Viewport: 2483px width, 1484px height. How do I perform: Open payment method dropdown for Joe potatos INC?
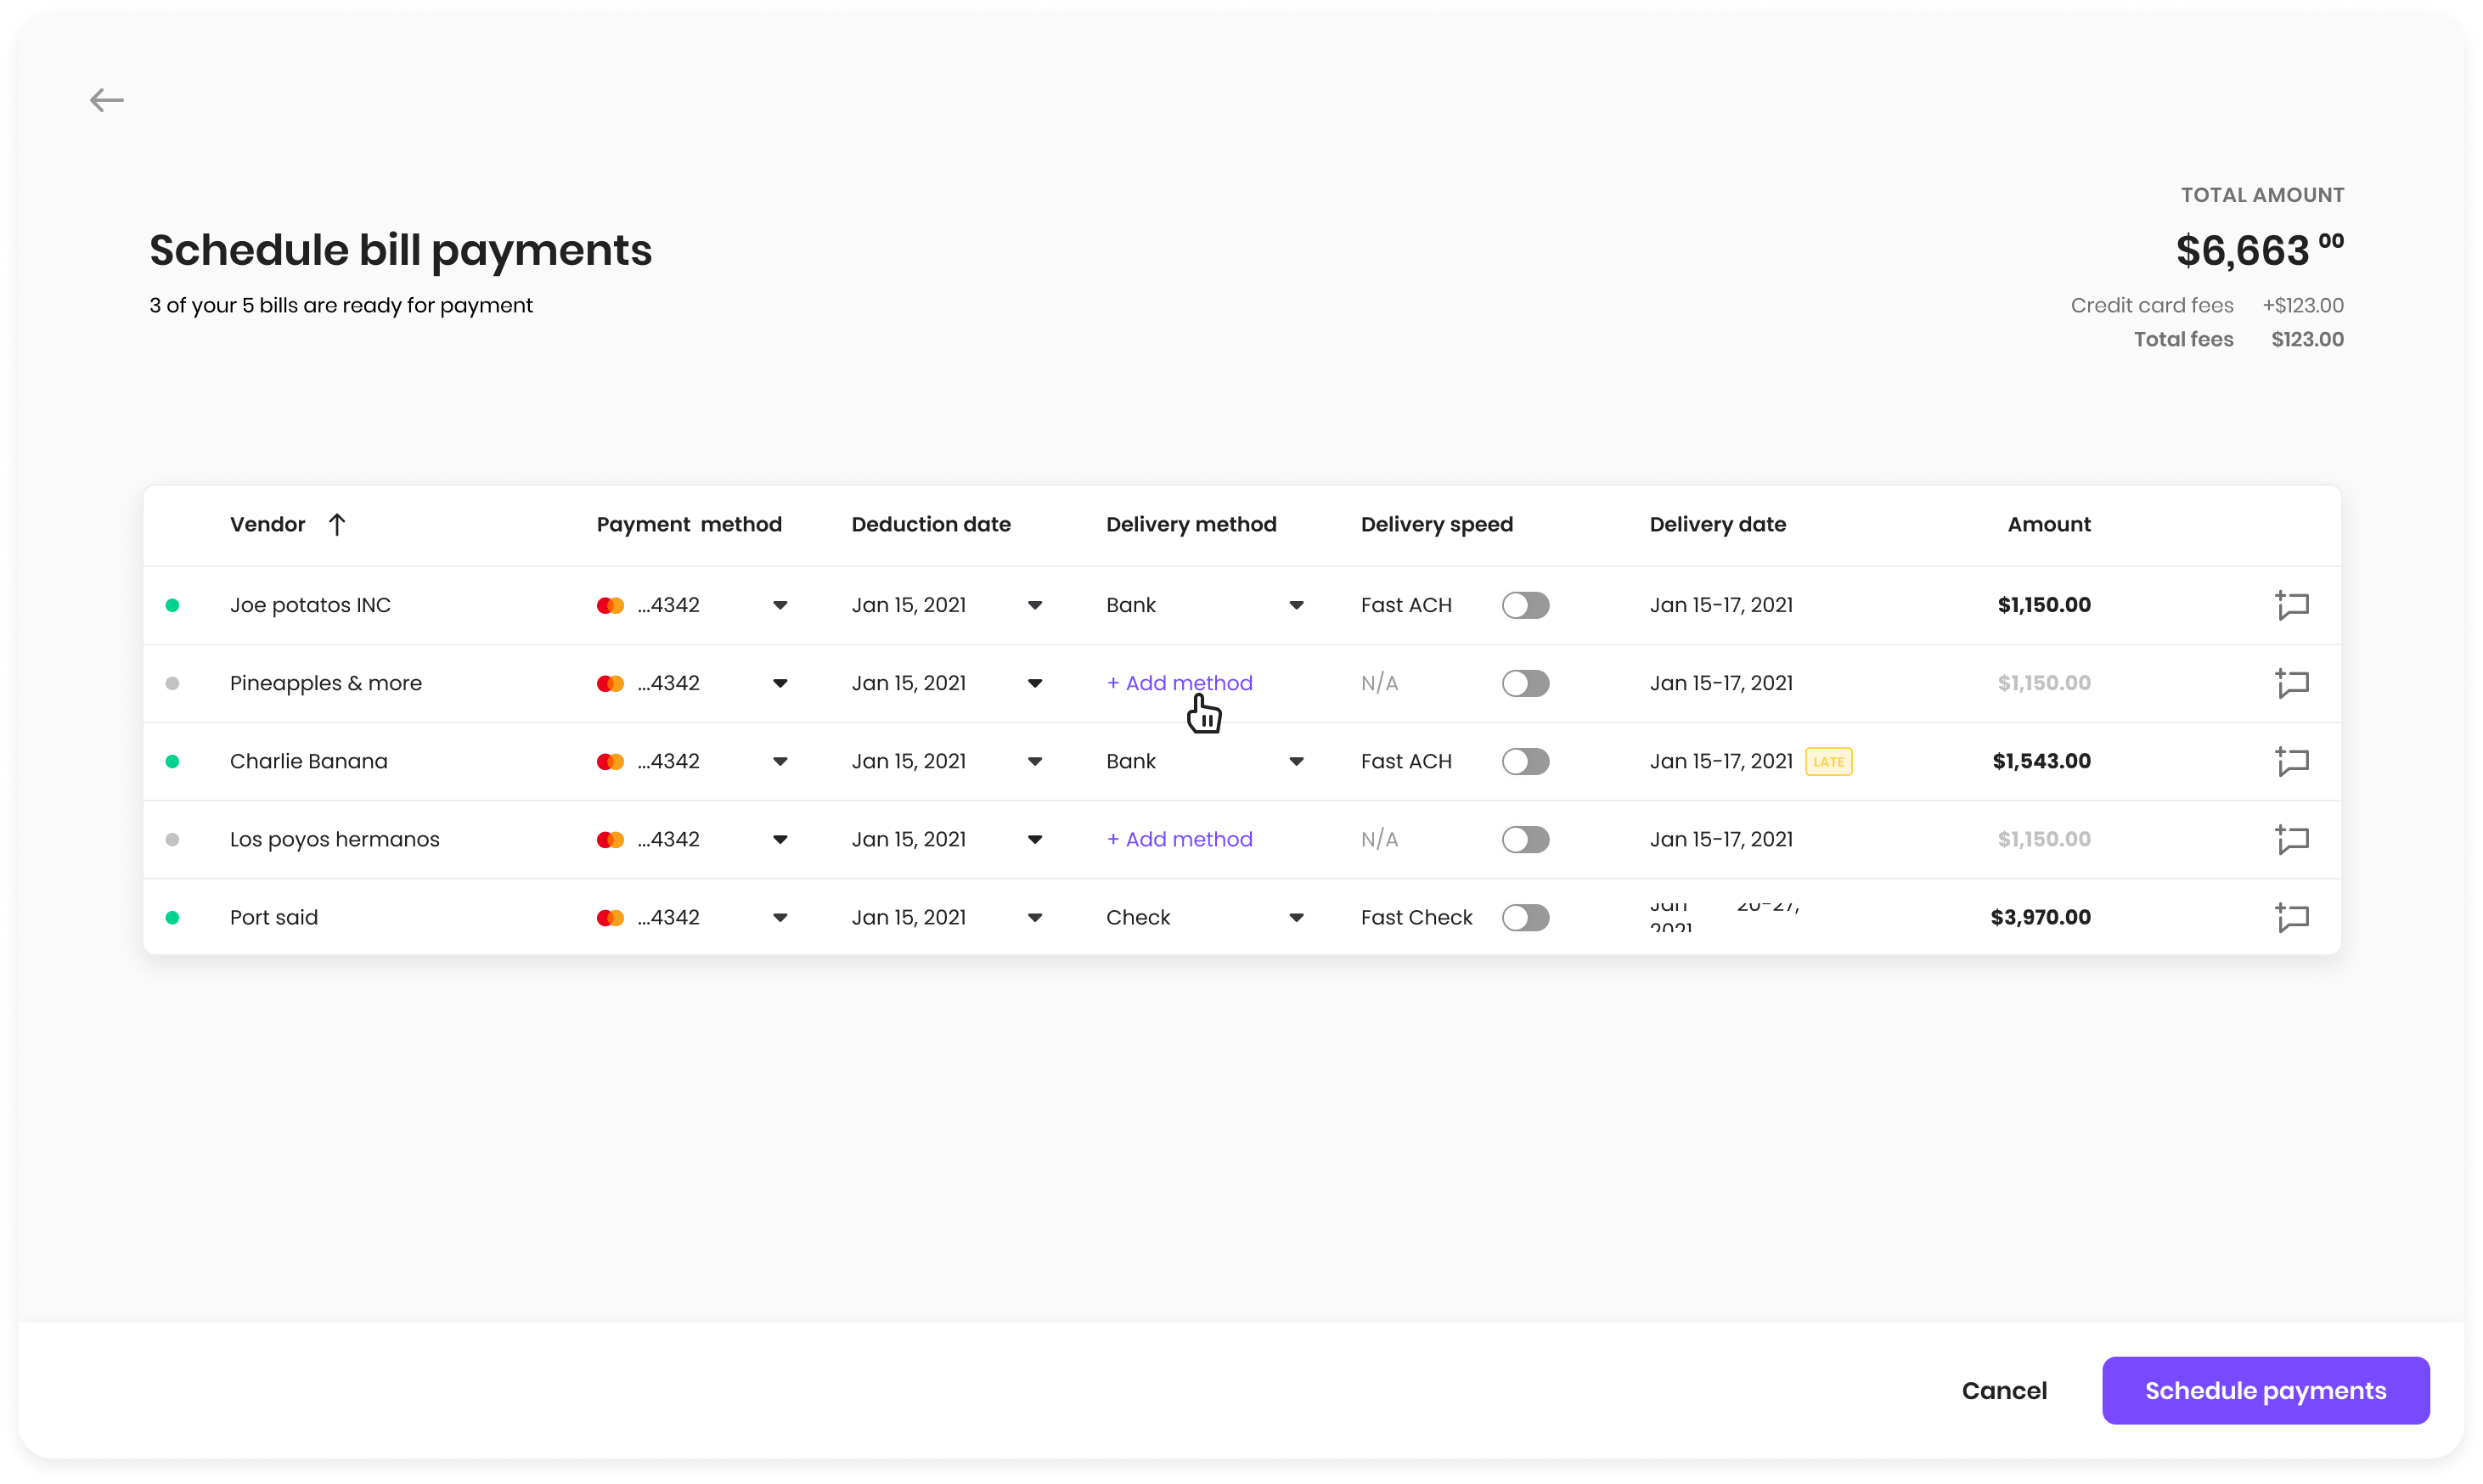[780, 605]
